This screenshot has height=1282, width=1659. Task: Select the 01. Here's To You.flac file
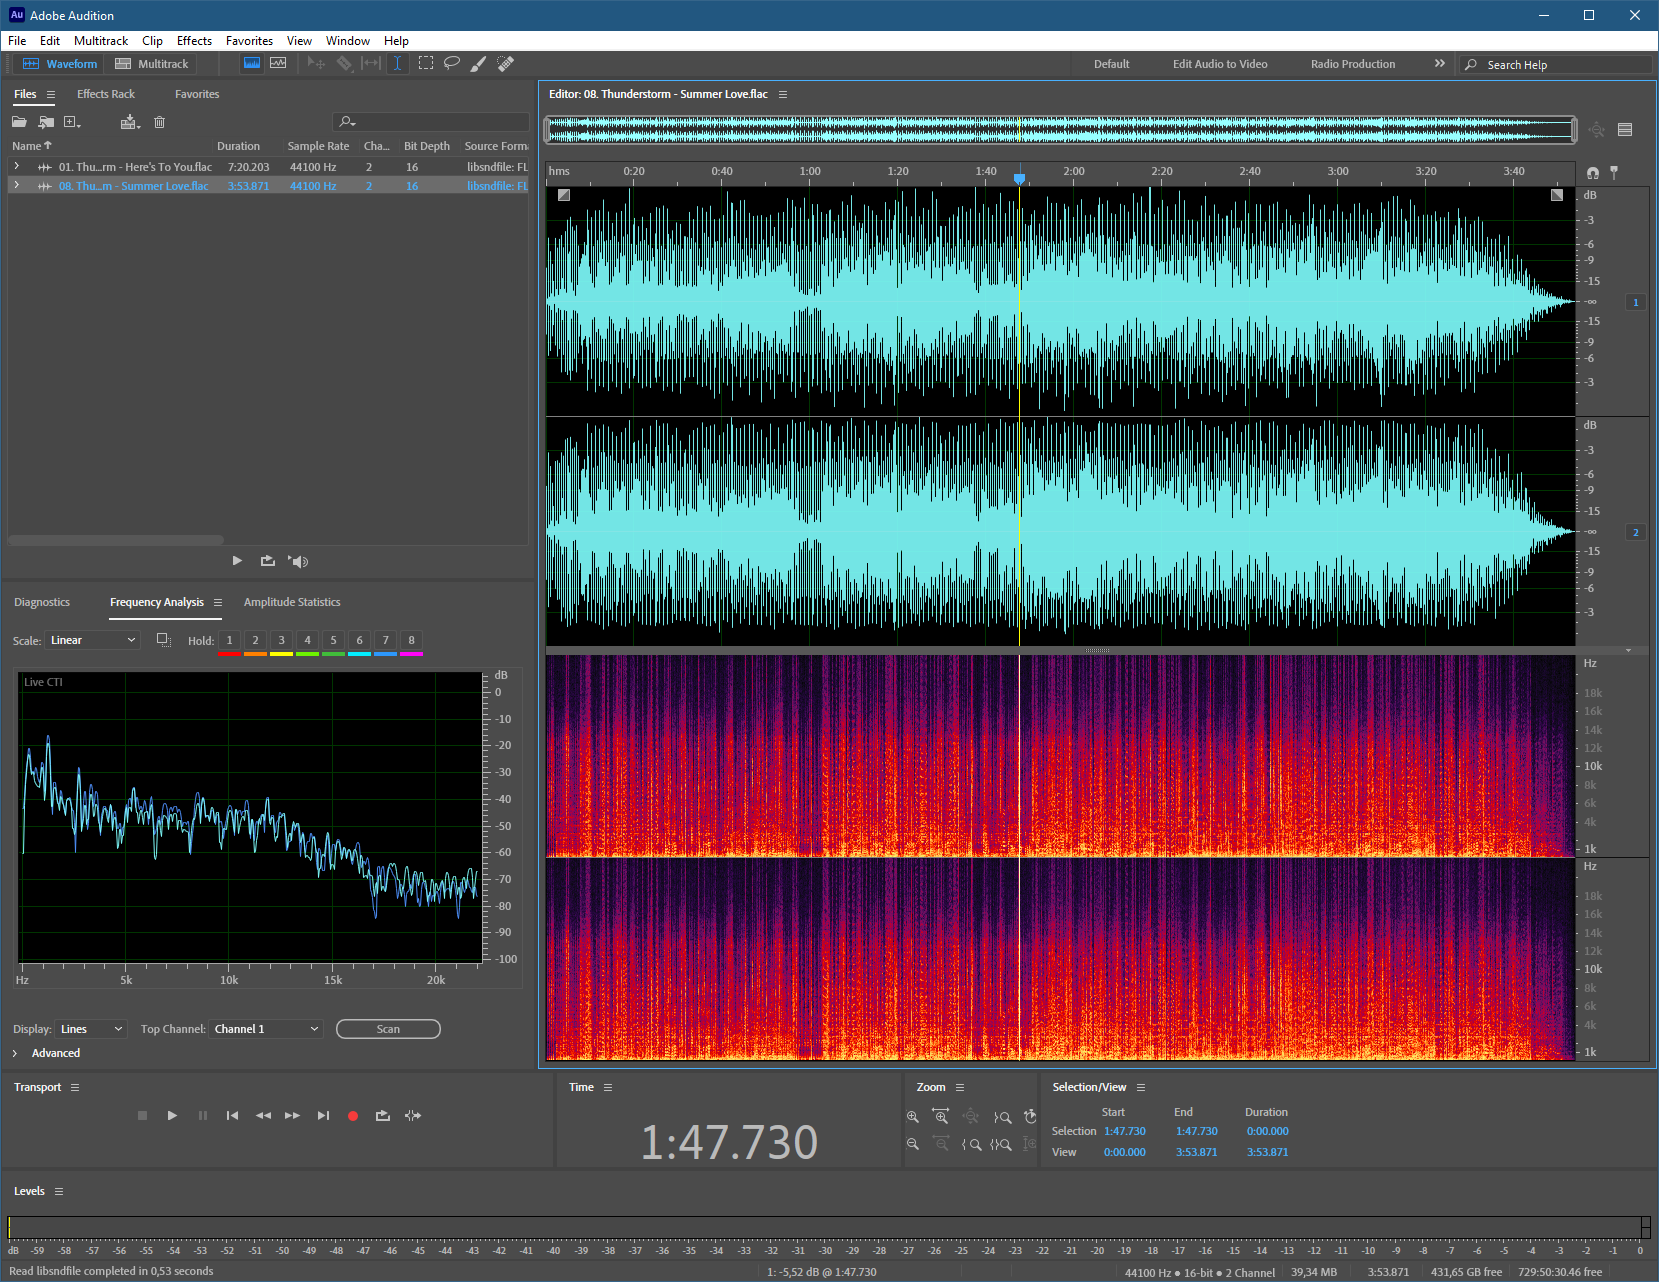[135, 167]
